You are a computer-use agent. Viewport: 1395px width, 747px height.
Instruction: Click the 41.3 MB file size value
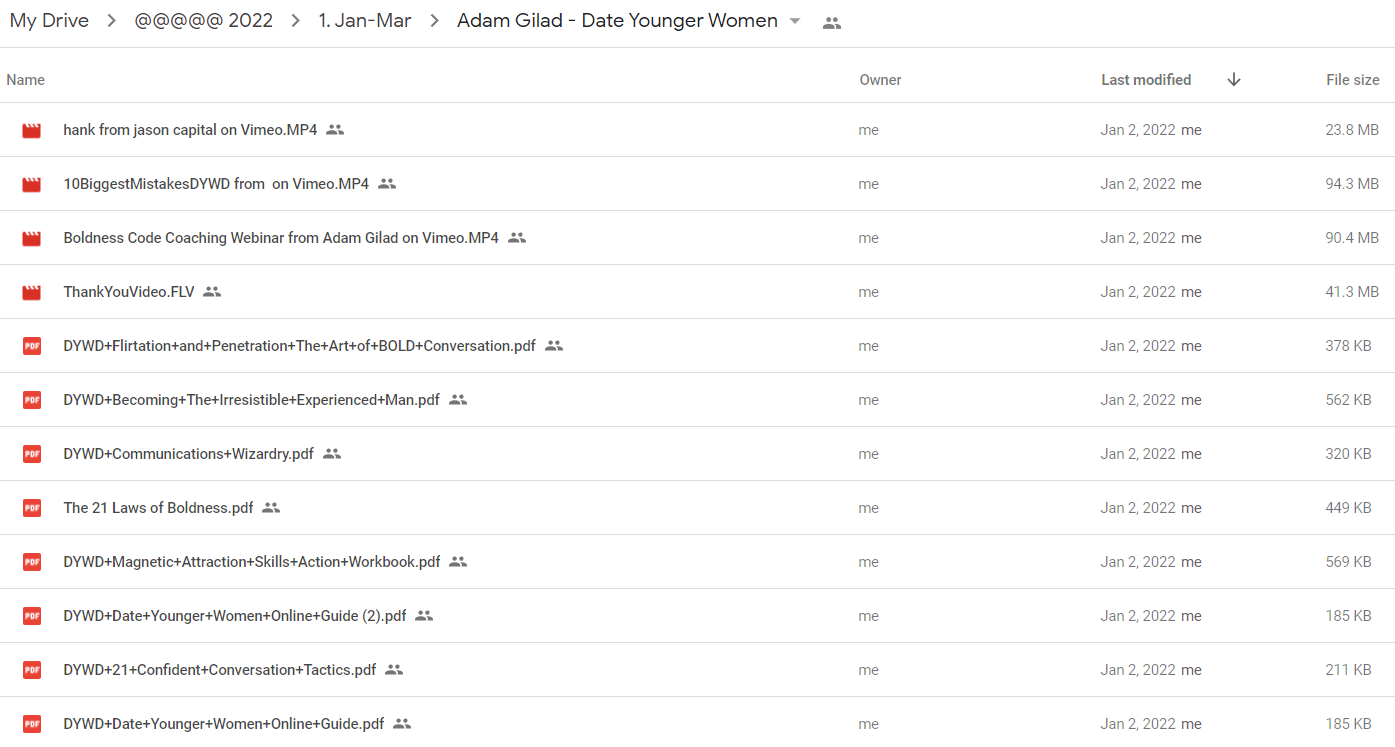pos(1352,292)
